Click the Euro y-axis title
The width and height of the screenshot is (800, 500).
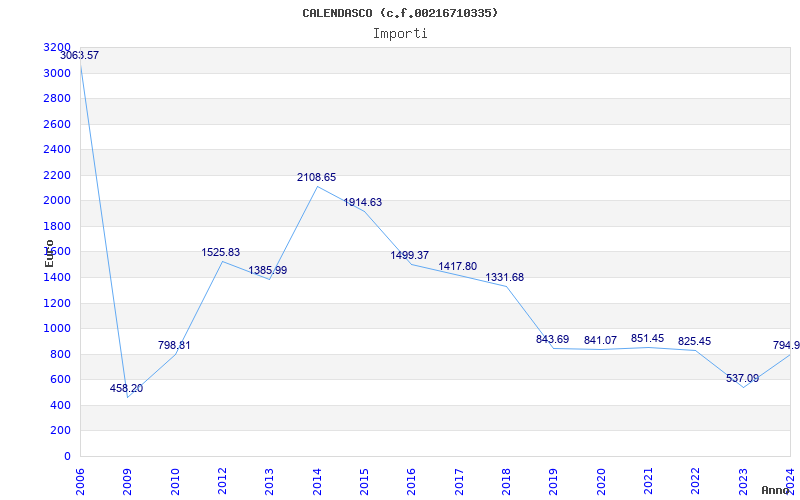[49, 253]
